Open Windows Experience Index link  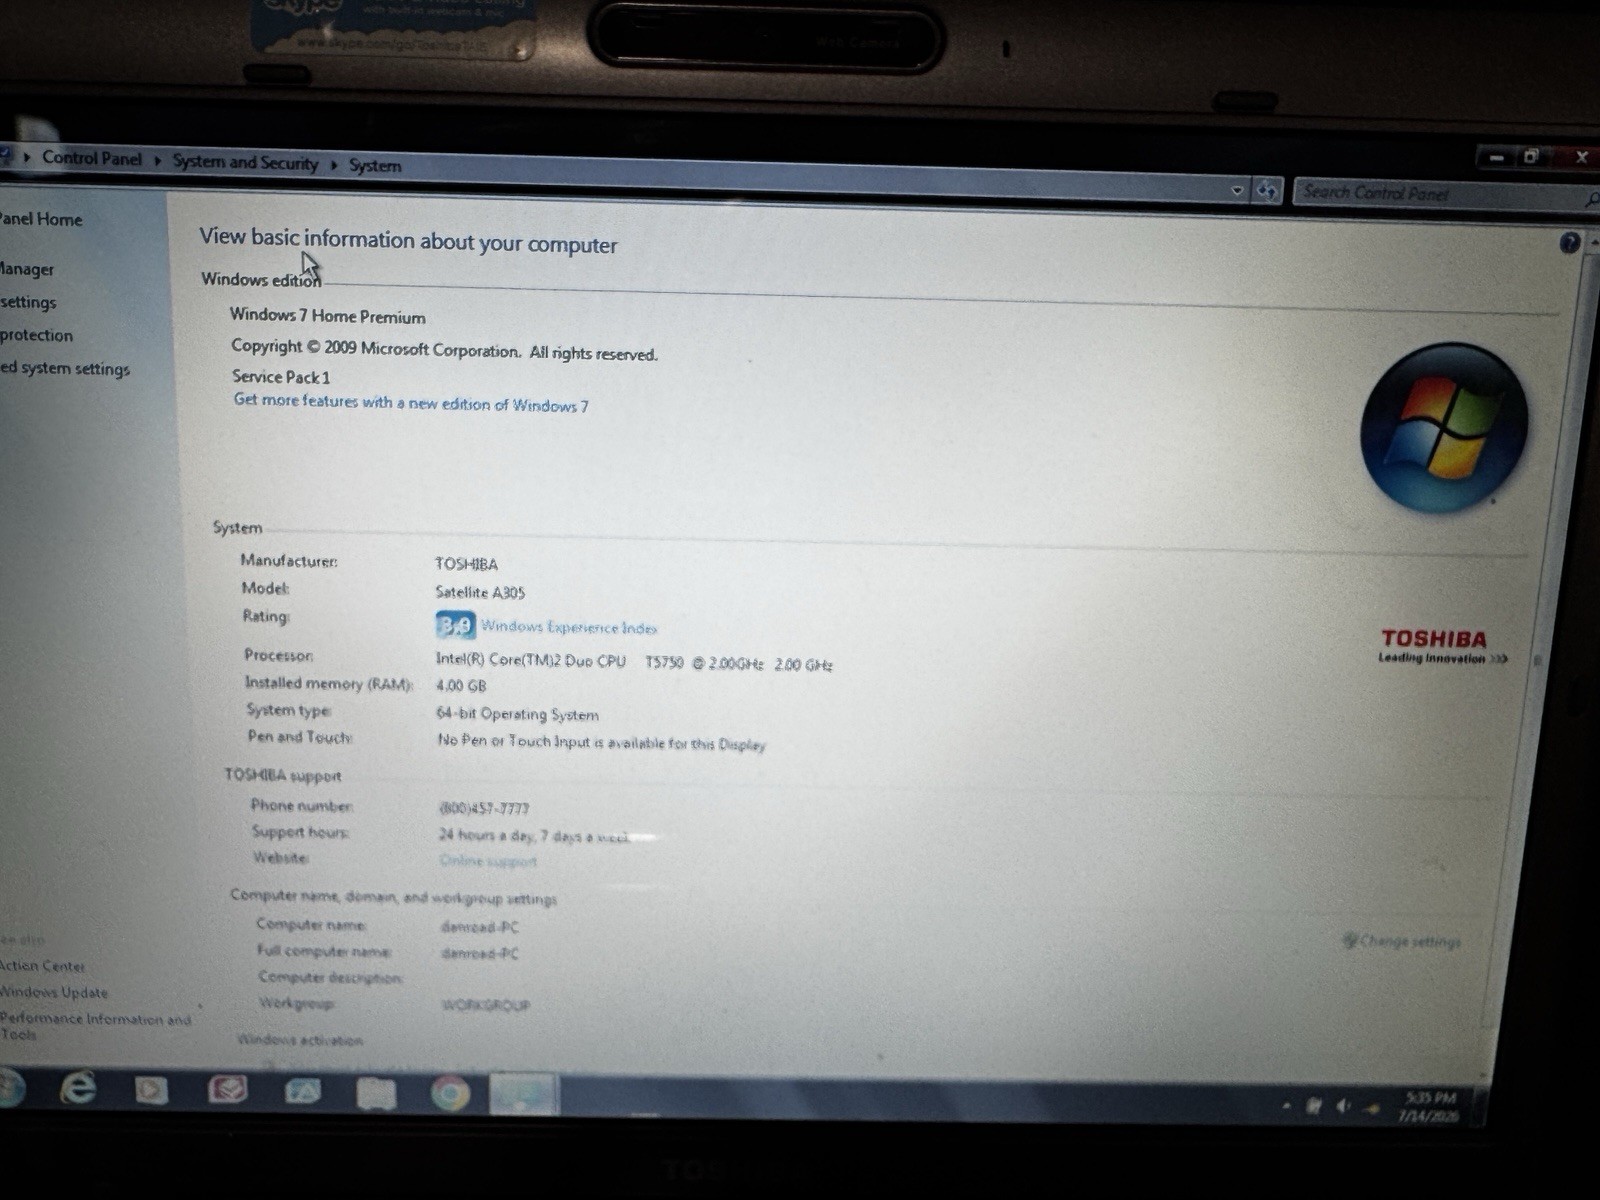pos(569,627)
